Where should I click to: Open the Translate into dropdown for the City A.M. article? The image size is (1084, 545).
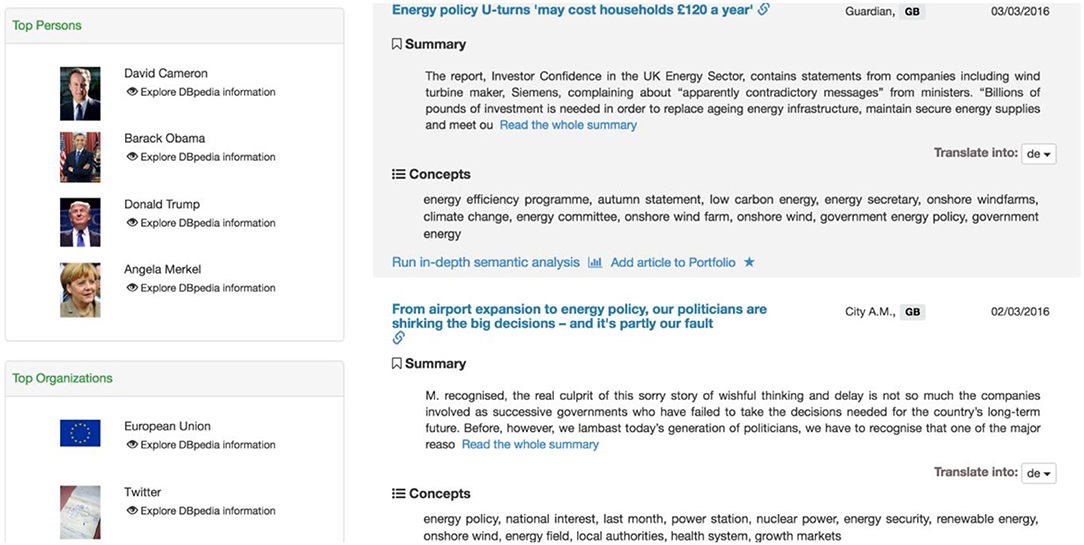1038,474
